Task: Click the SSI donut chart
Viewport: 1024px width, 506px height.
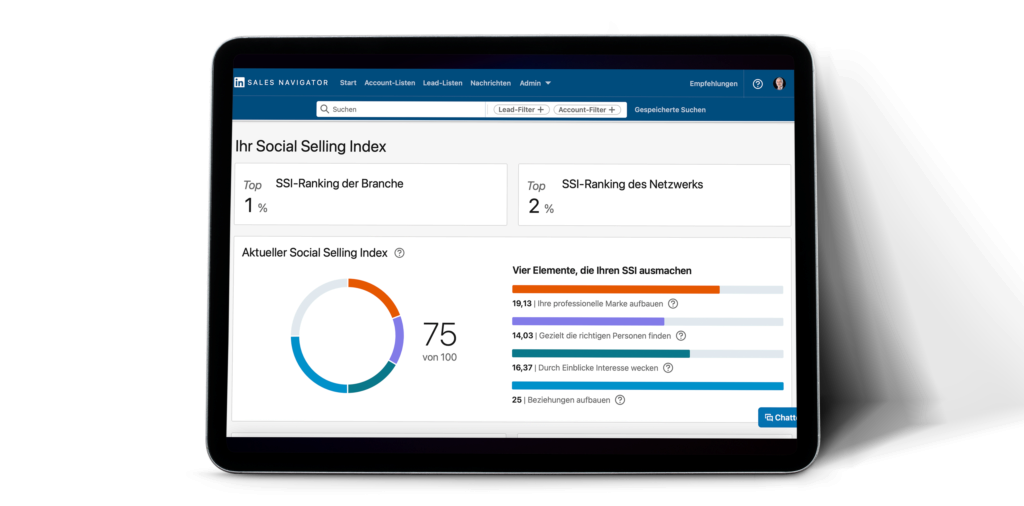Action: (x=347, y=336)
